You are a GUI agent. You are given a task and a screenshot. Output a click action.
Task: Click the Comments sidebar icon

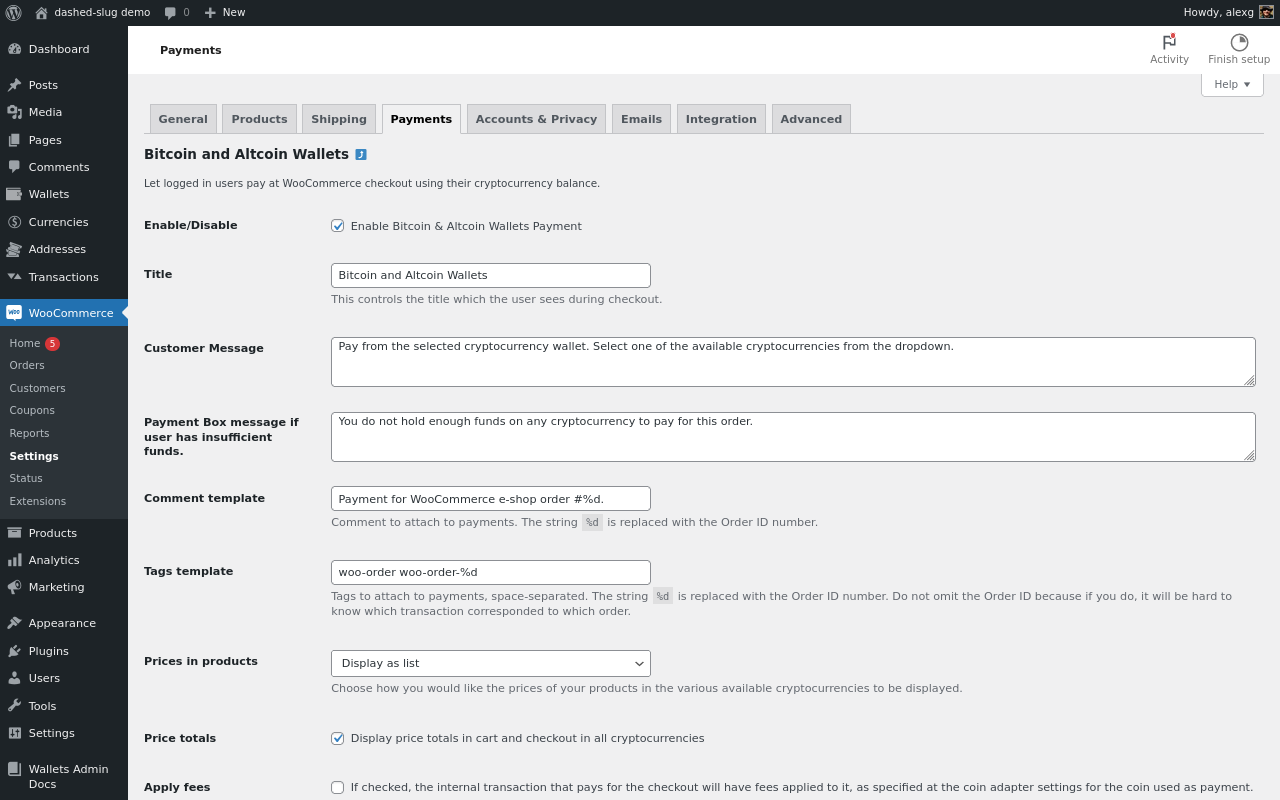click(14, 167)
